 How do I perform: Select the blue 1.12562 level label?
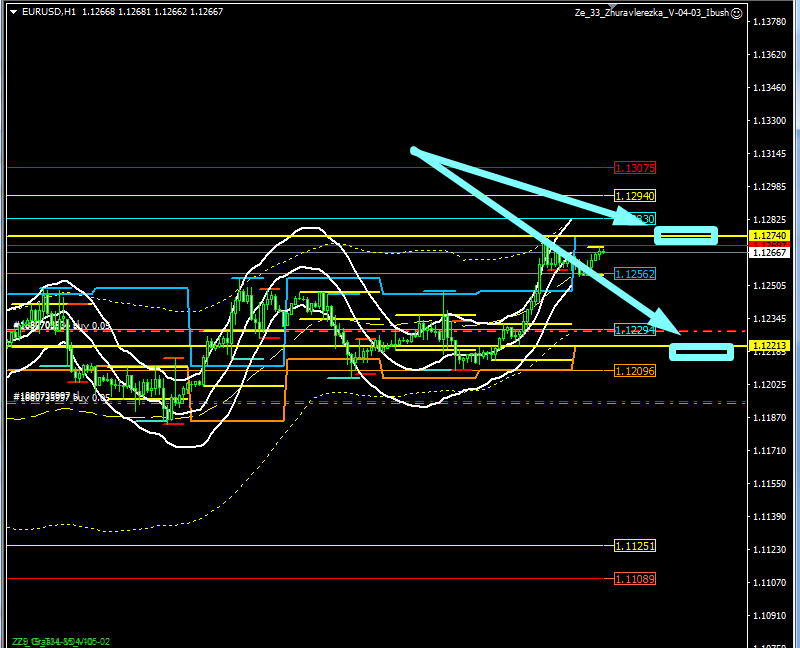click(635, 274)
